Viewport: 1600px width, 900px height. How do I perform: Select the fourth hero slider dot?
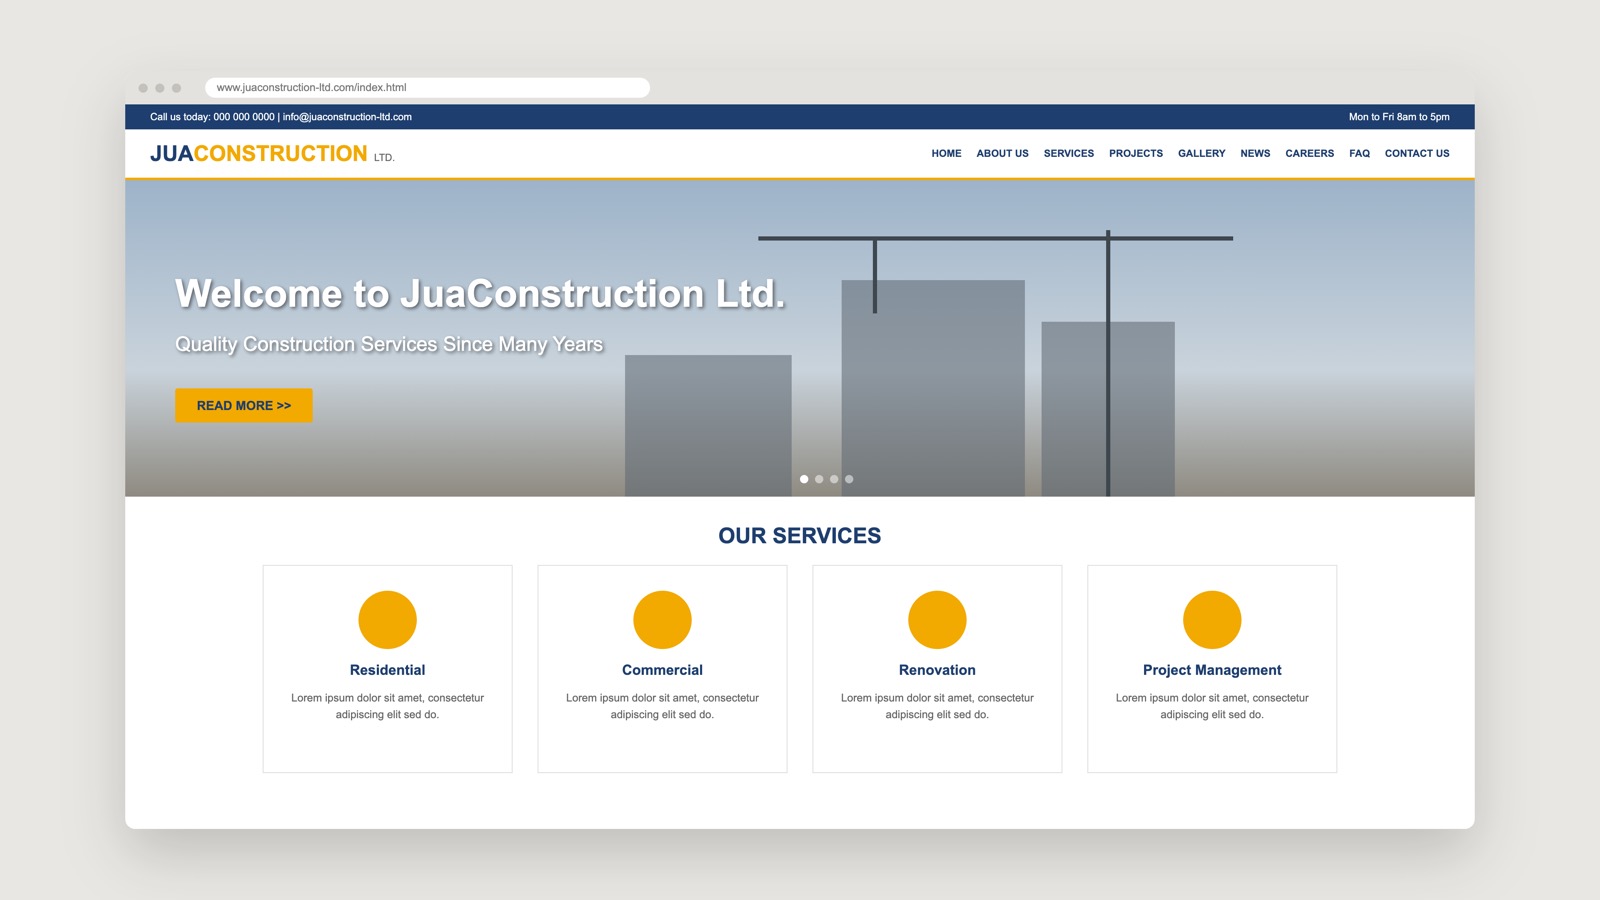point(849,479)
